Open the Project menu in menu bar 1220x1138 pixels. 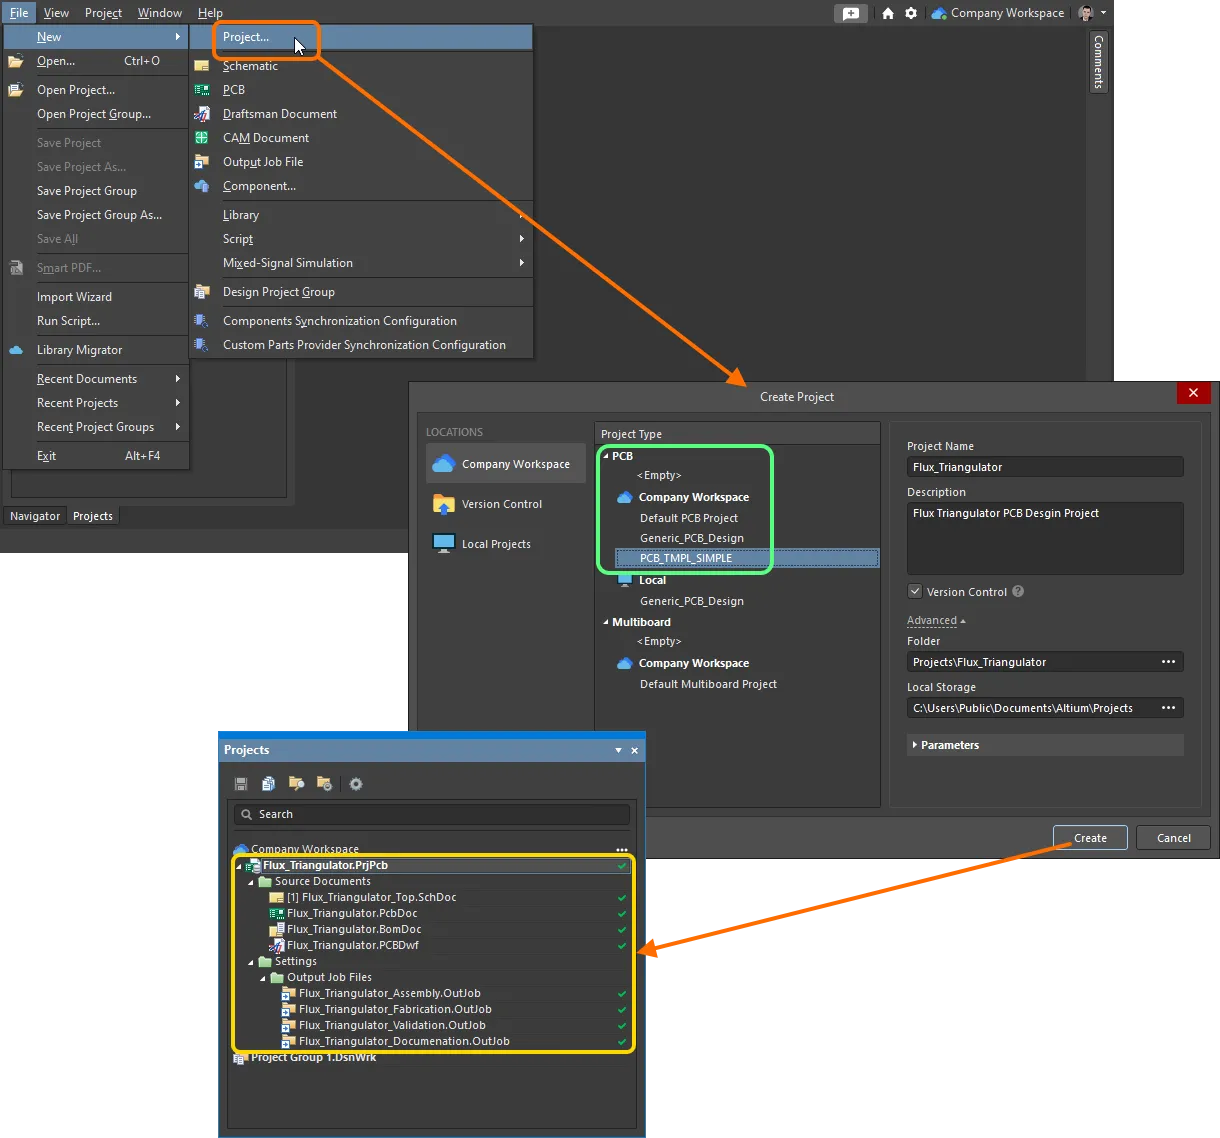pos(103,13)
